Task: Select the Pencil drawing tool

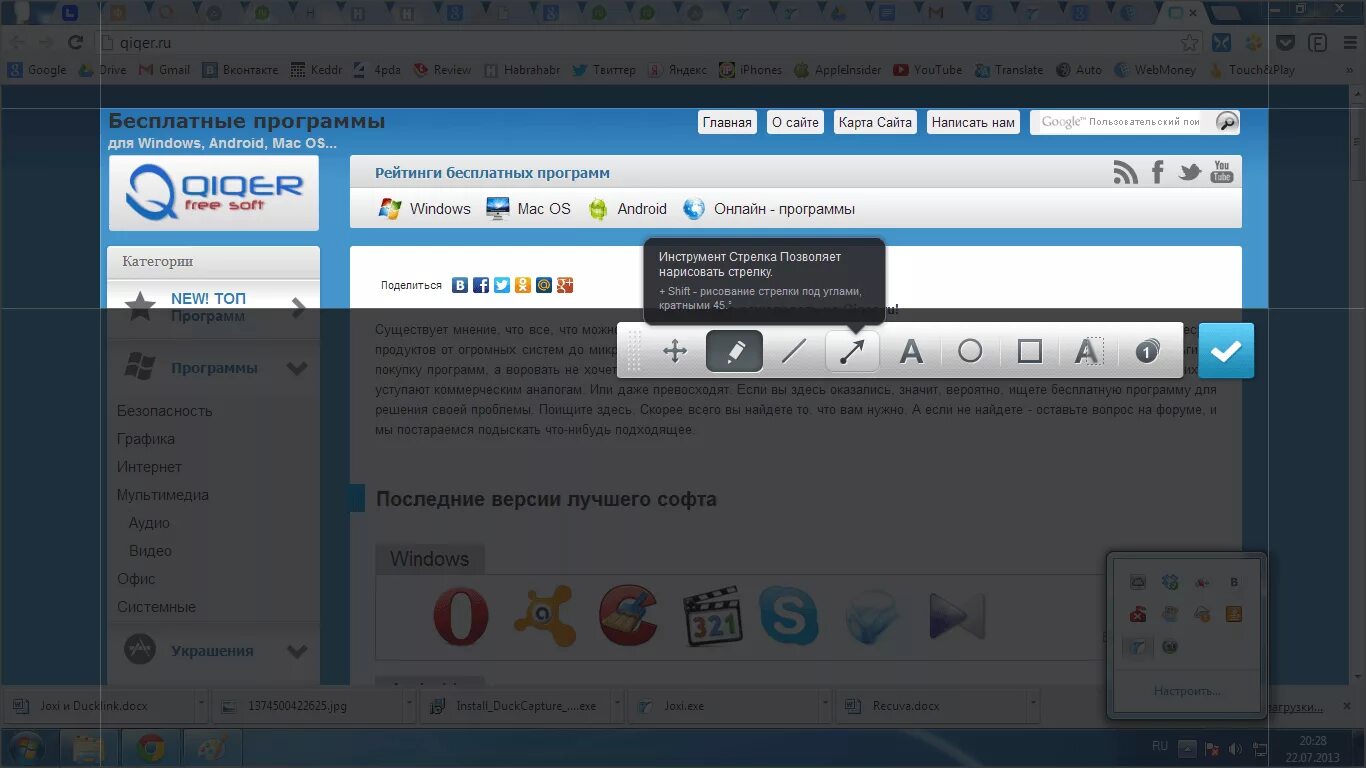Action: click(734, 351)
